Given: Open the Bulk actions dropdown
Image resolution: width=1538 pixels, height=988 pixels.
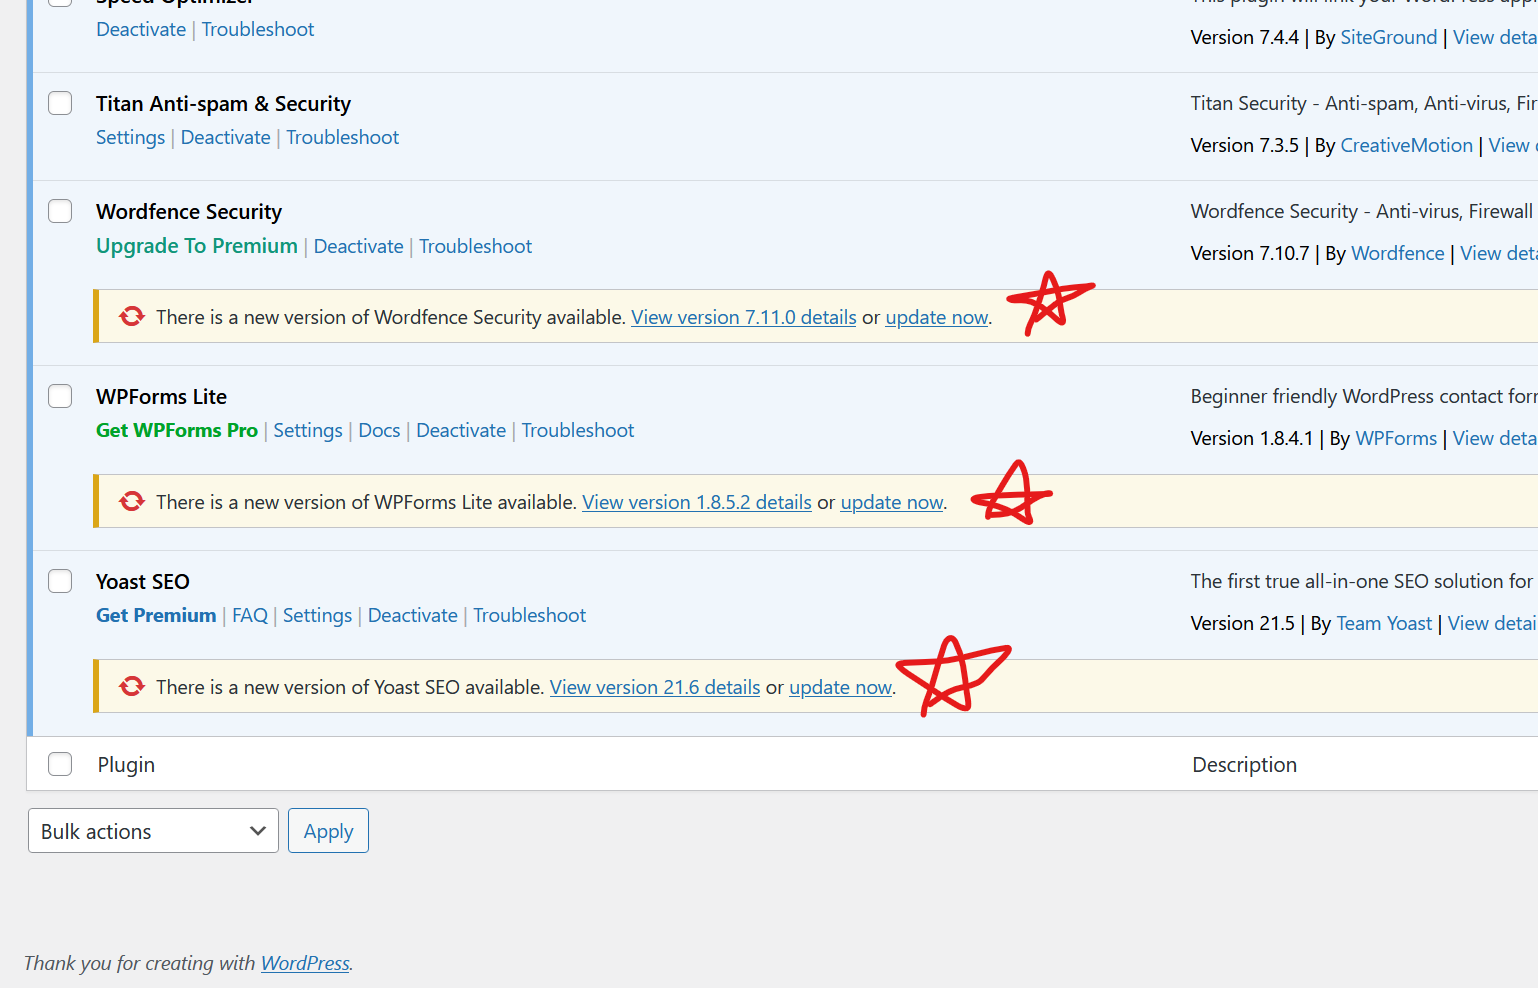Looking at the screenshot, I should 152,830.
